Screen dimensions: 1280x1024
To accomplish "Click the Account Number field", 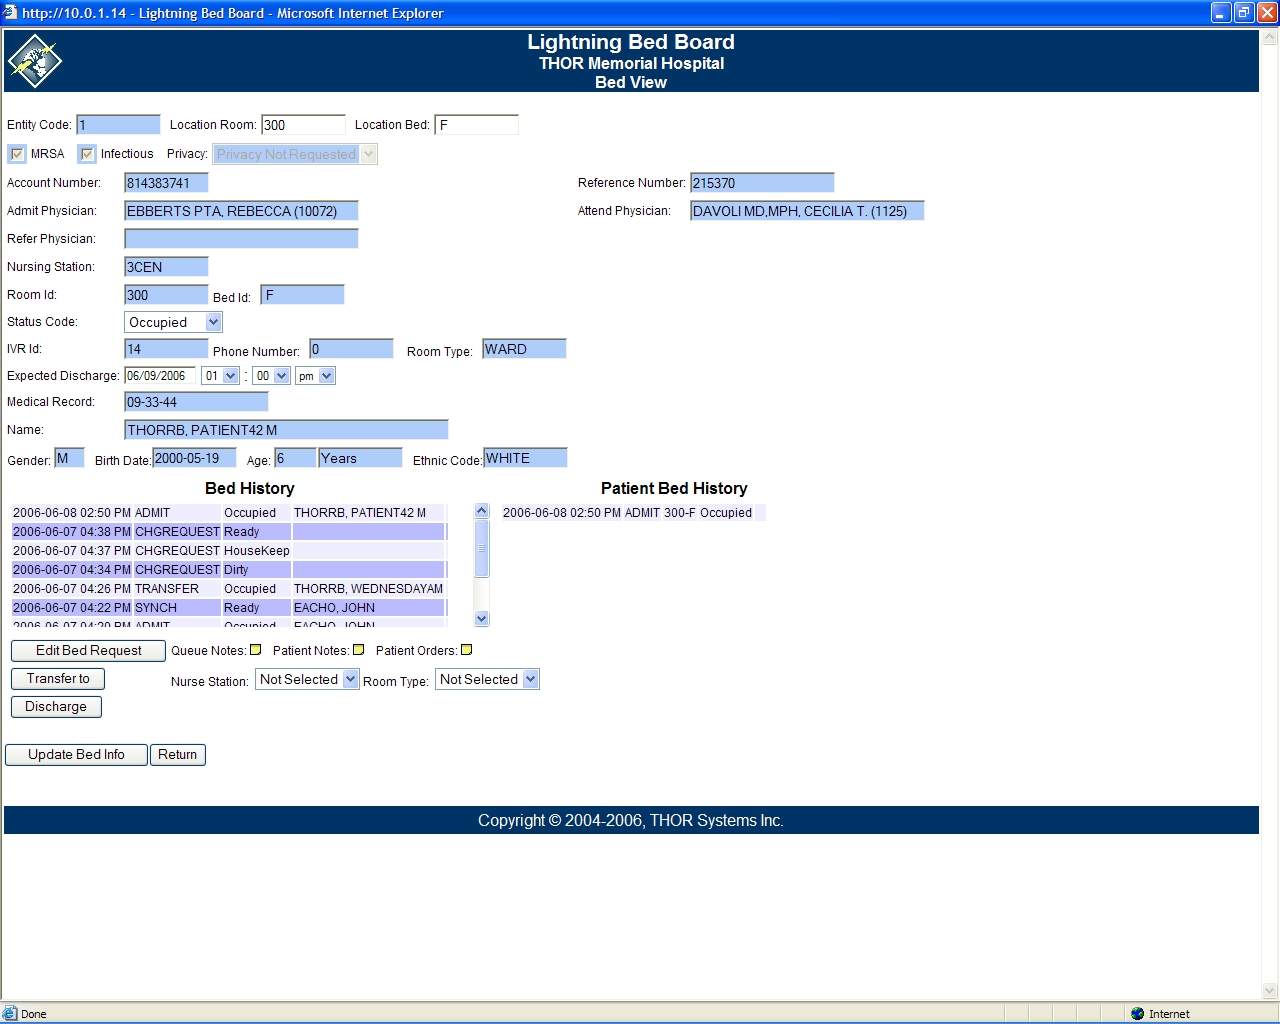I will (x=166, y=183).
